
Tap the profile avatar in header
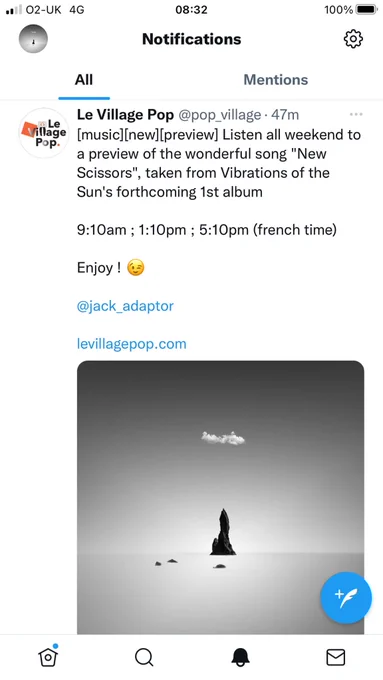tap(33, 39)
